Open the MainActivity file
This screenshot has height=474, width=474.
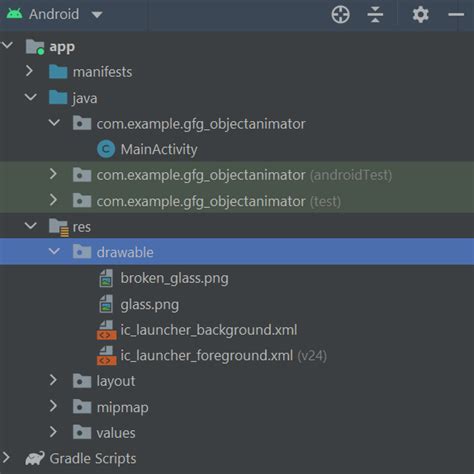tap(159, 149)
